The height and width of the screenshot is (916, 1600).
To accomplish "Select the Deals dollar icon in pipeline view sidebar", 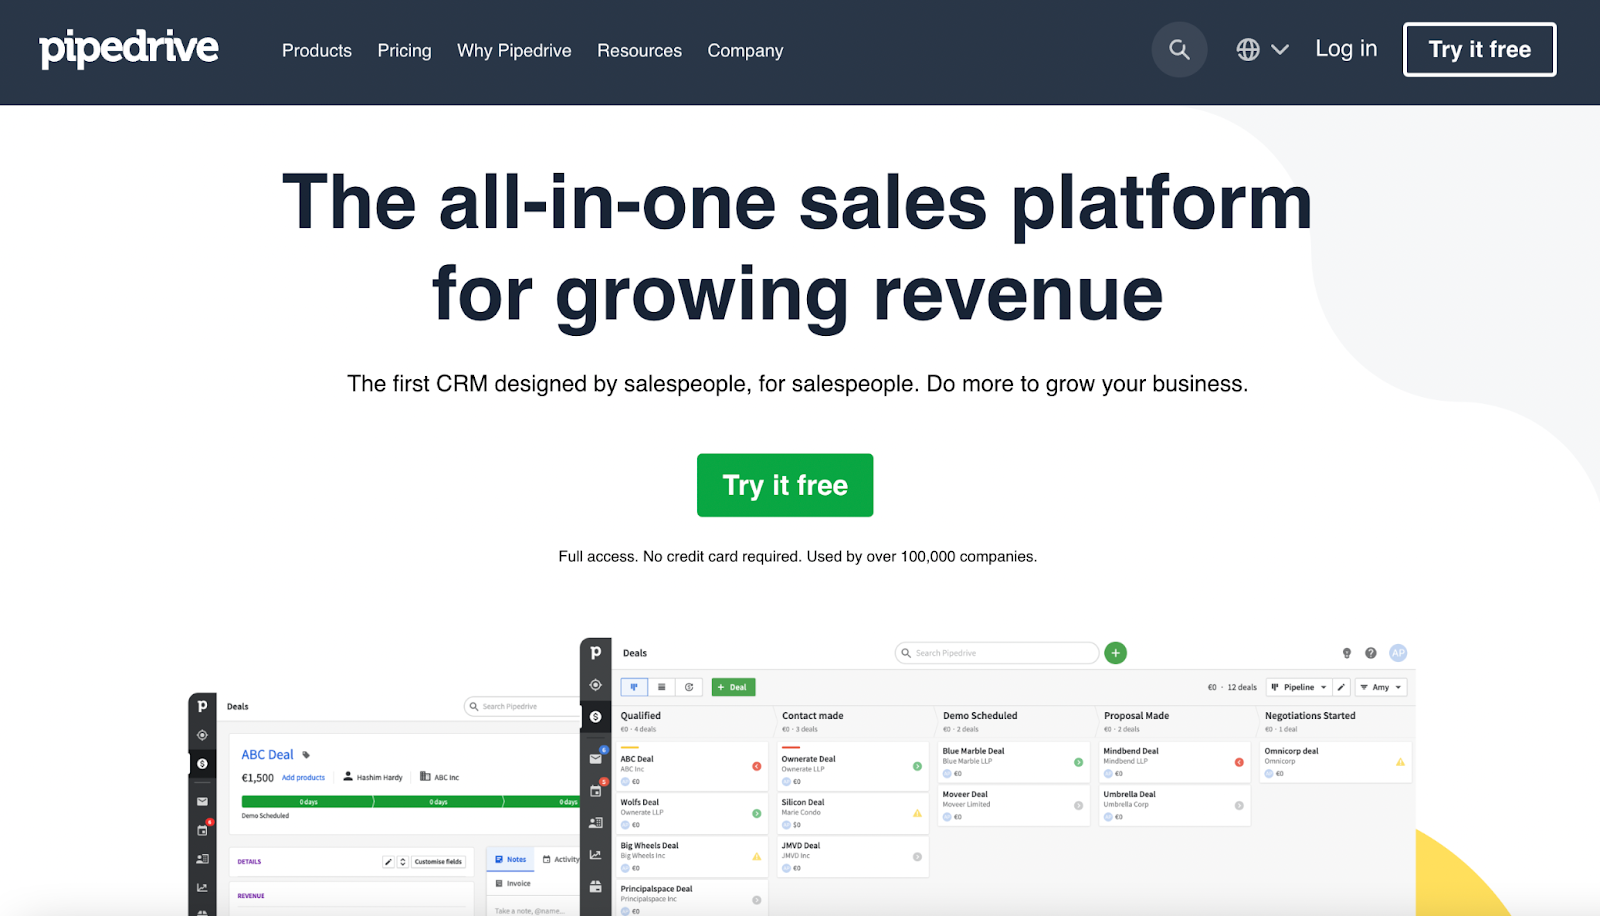I will [x=595, y=717].
